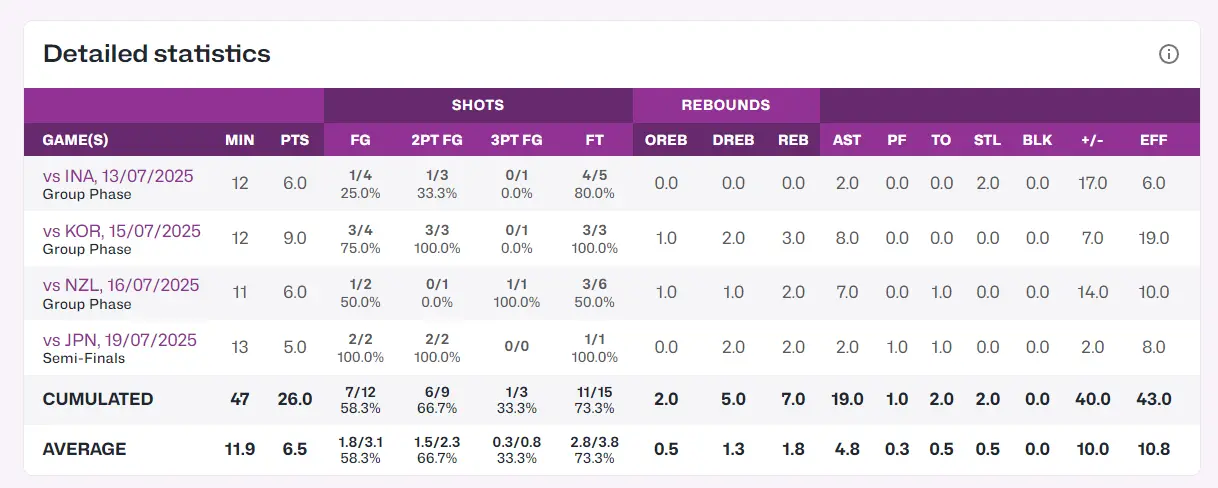Select the AVERAGE row label
The image size is (1218, 488).
pyautogui.click(x=85, y=449)
